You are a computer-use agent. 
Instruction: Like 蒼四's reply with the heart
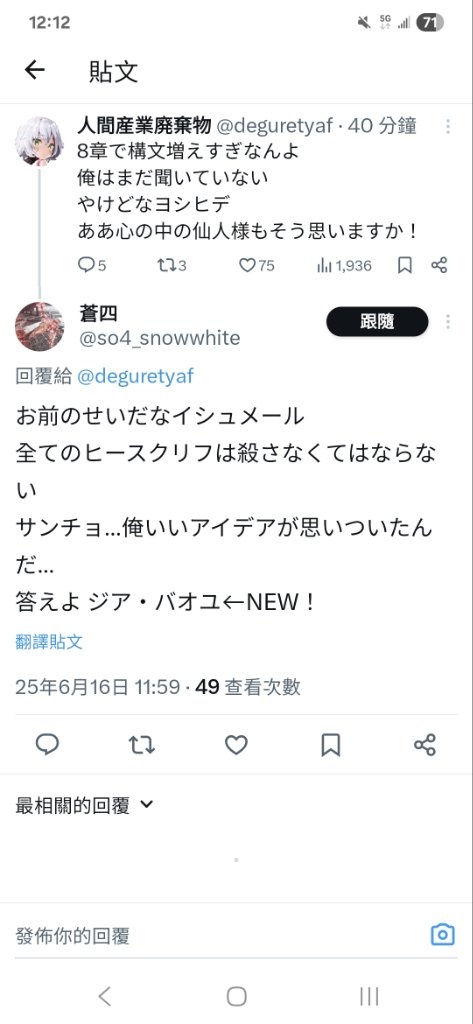236,744
